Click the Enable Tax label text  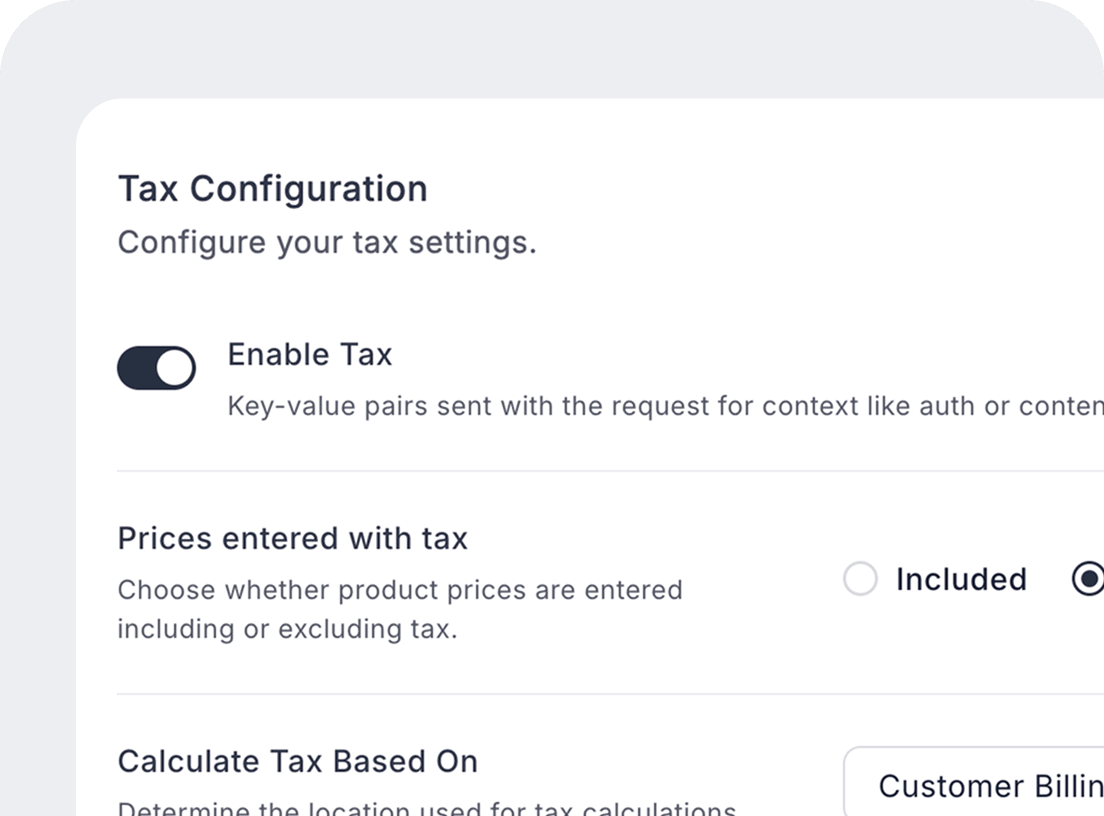pos(310,355)
